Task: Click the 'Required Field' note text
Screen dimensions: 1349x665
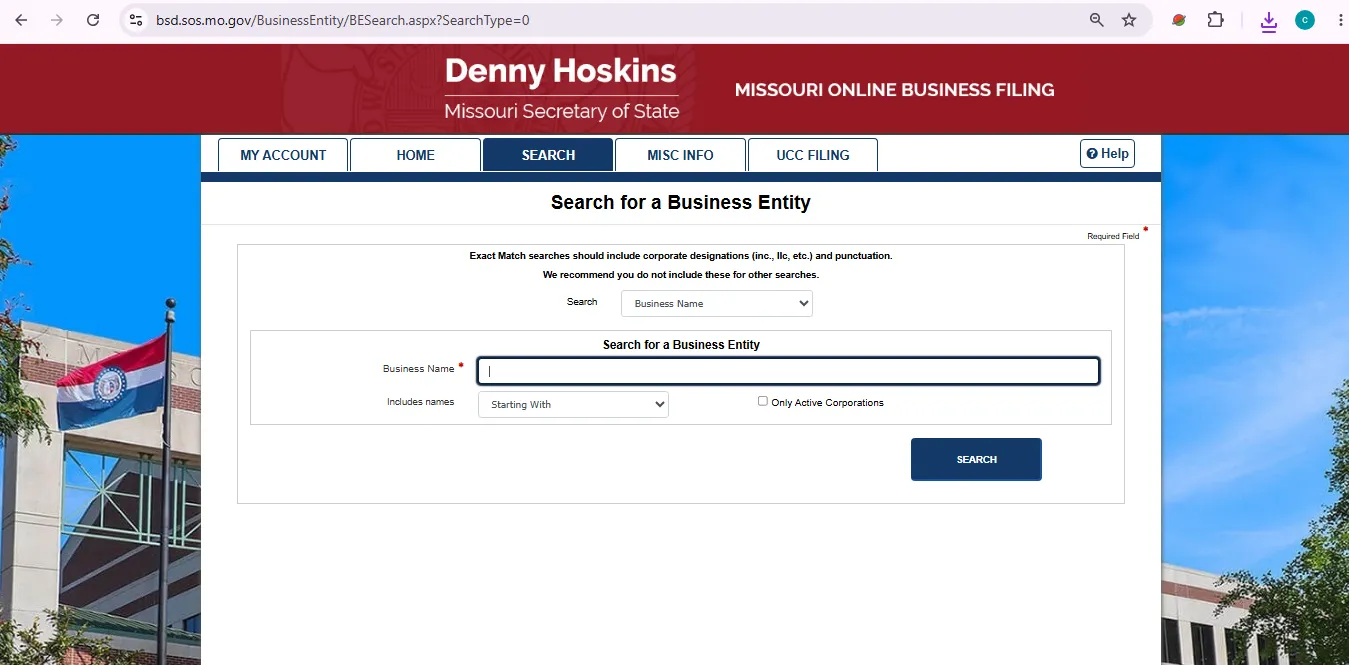Action: 1113,236
